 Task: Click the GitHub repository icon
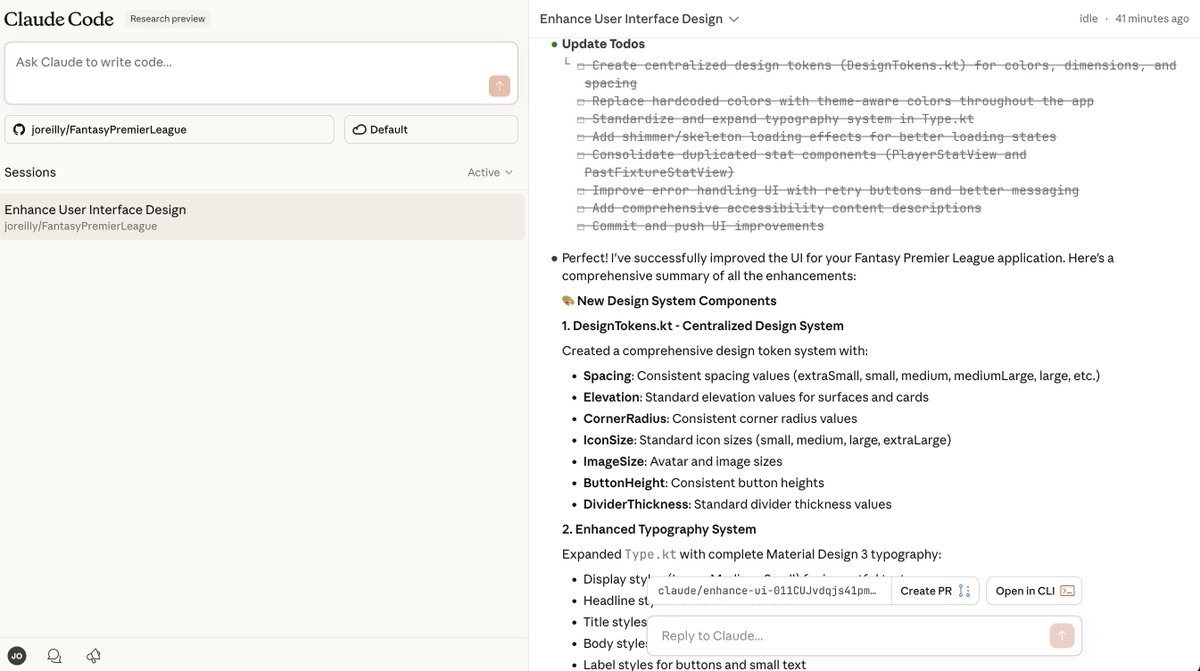pos(19,129)
